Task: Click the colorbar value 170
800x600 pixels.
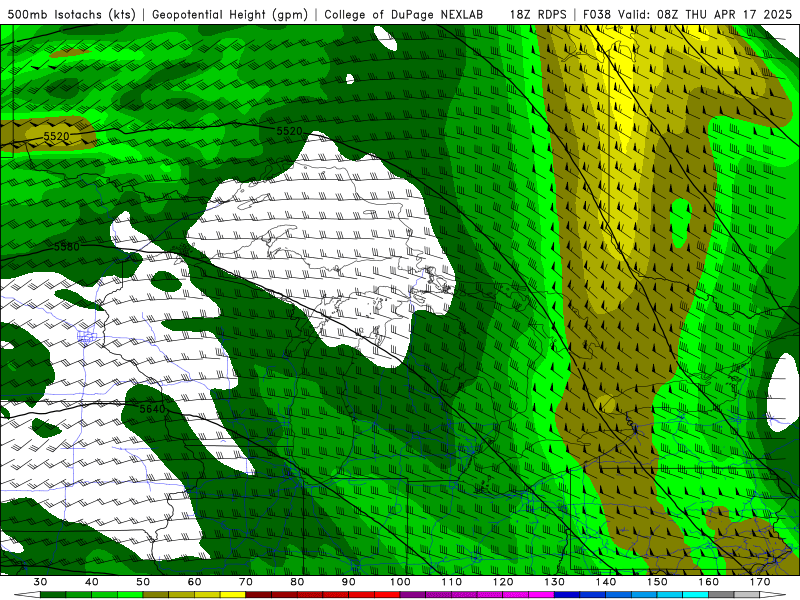Action: (760, 582)
